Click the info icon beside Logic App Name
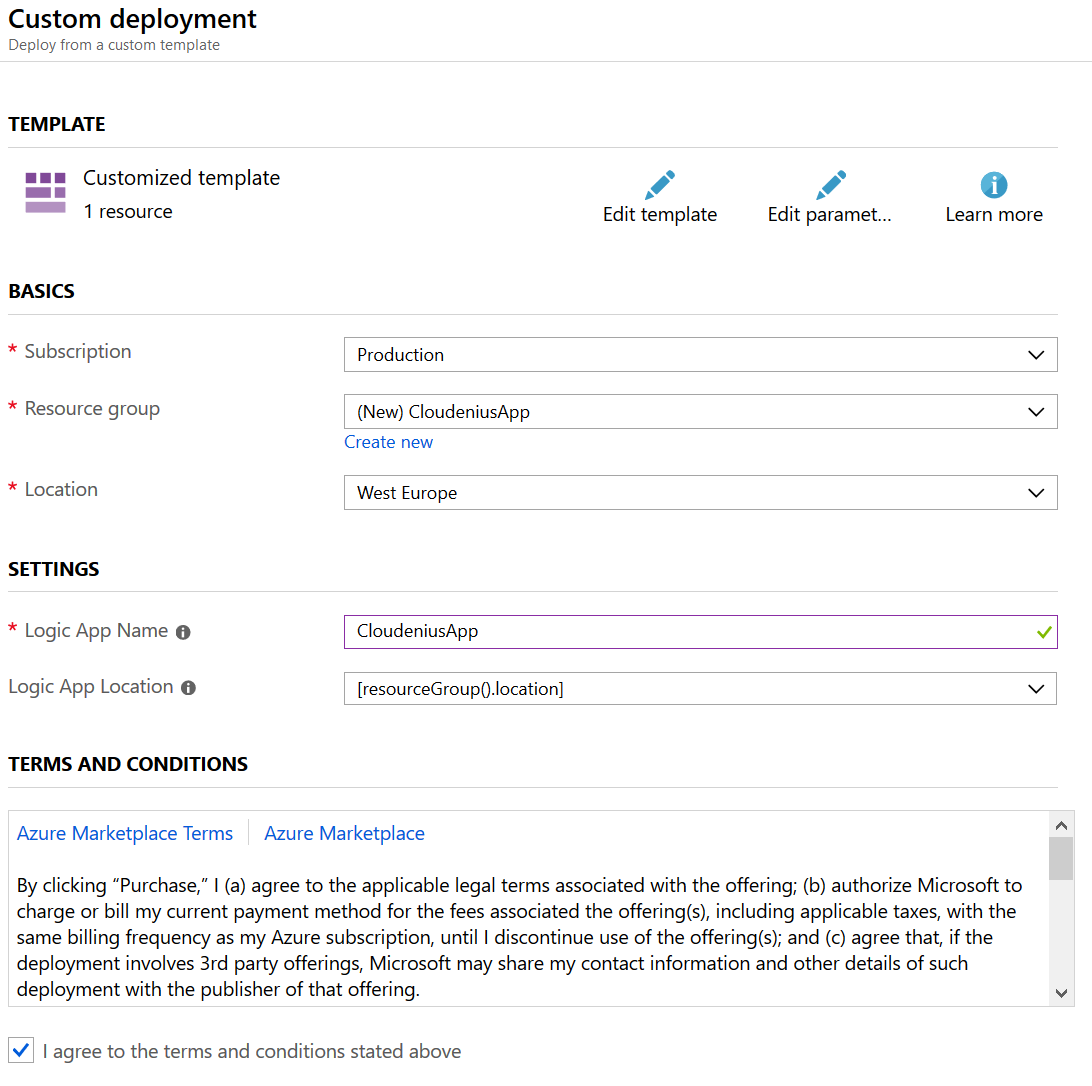The height and width of the screenshot is (1086, 1092). coord(180,630)
